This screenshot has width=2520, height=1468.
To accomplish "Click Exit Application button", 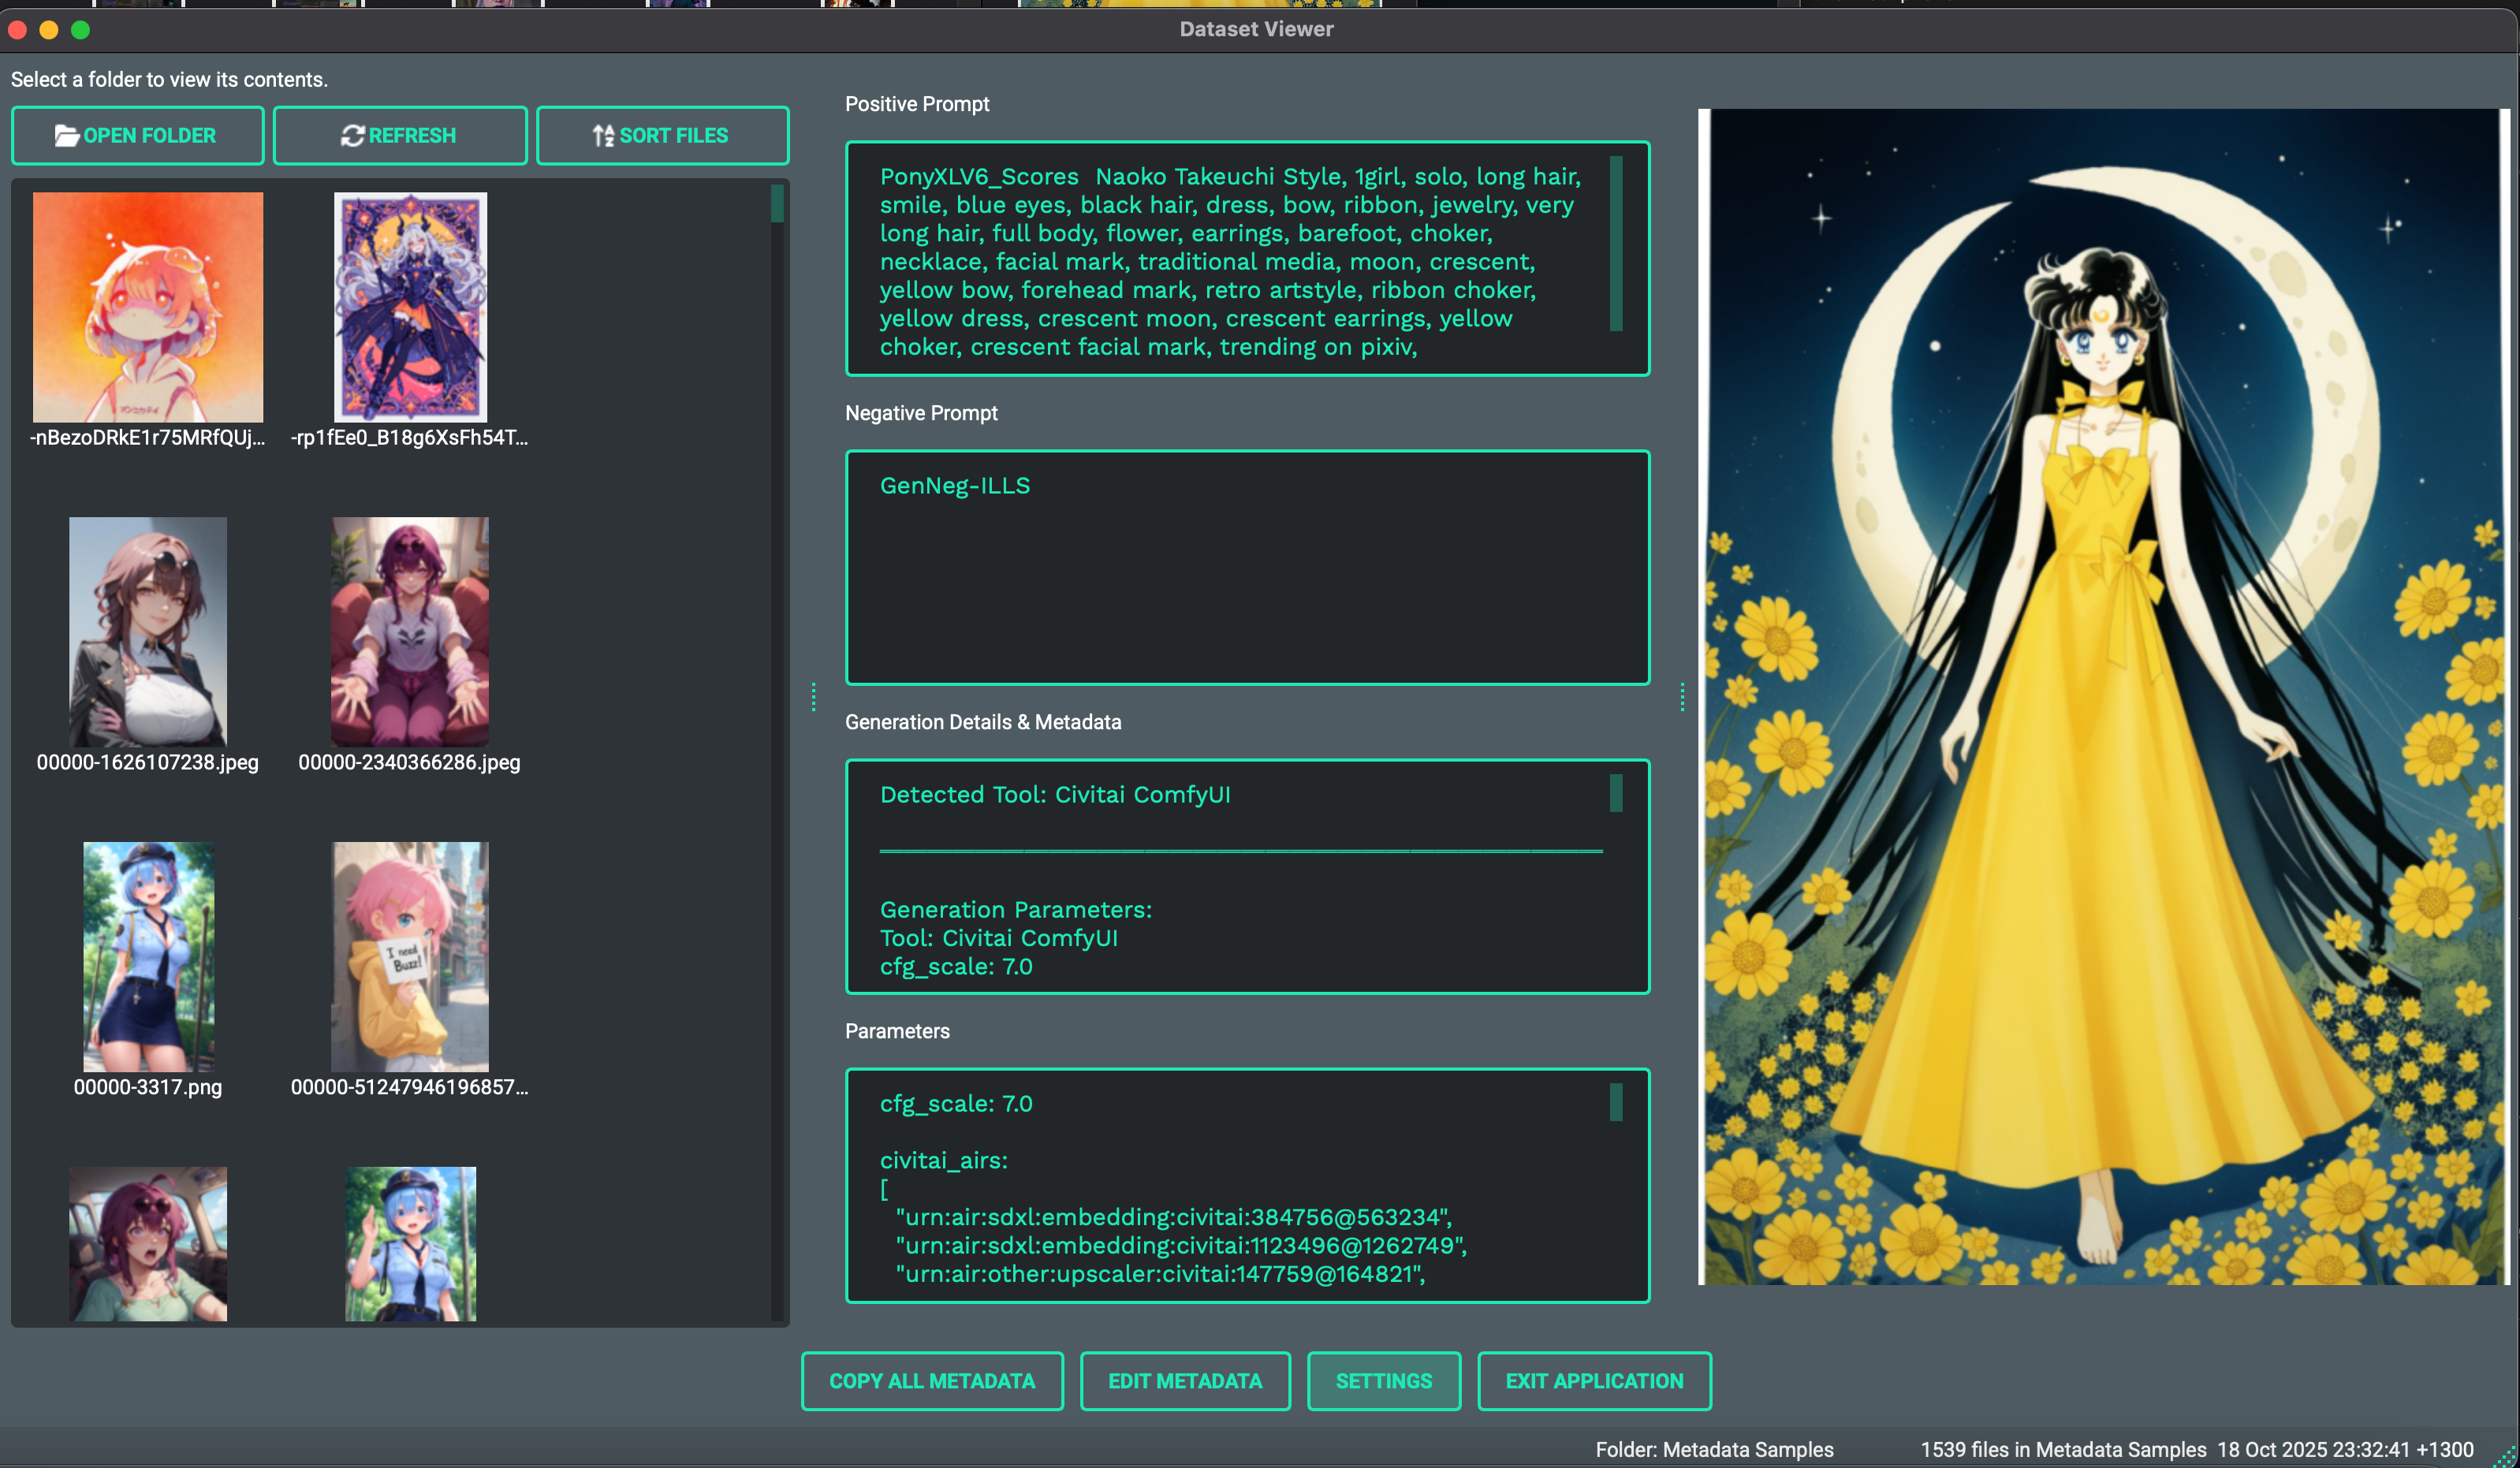I will pos(1594,1381).
